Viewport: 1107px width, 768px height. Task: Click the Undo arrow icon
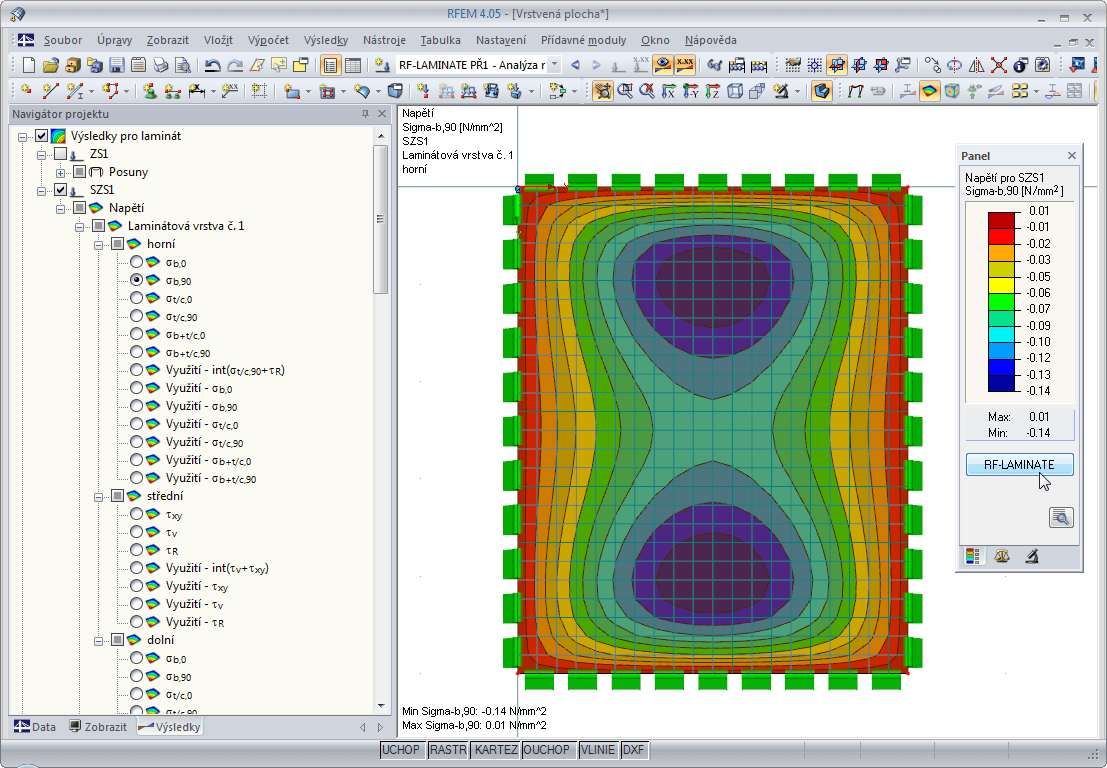point(212,65)
